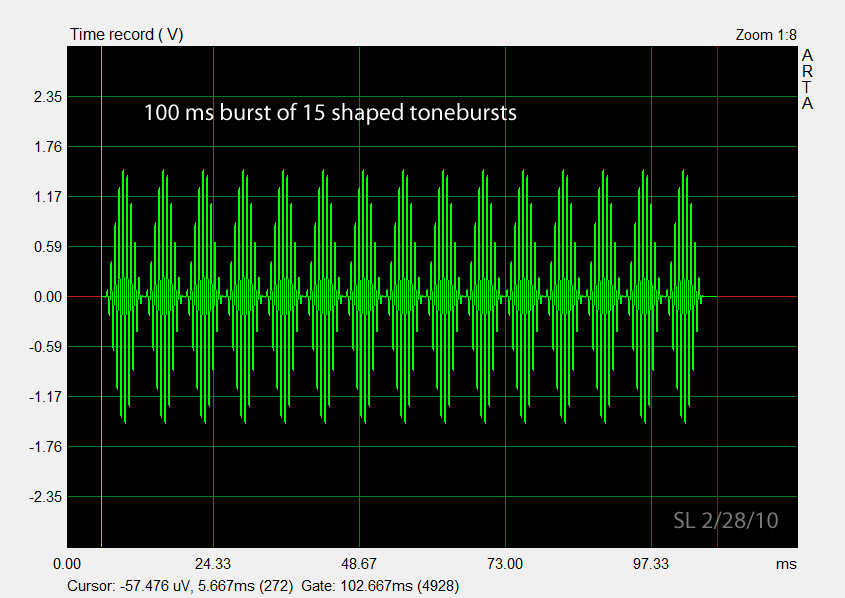Image resolution: width=845 pixels, height=598 pixels.
Task: Click the ms unit label
Action: (786, 564)
